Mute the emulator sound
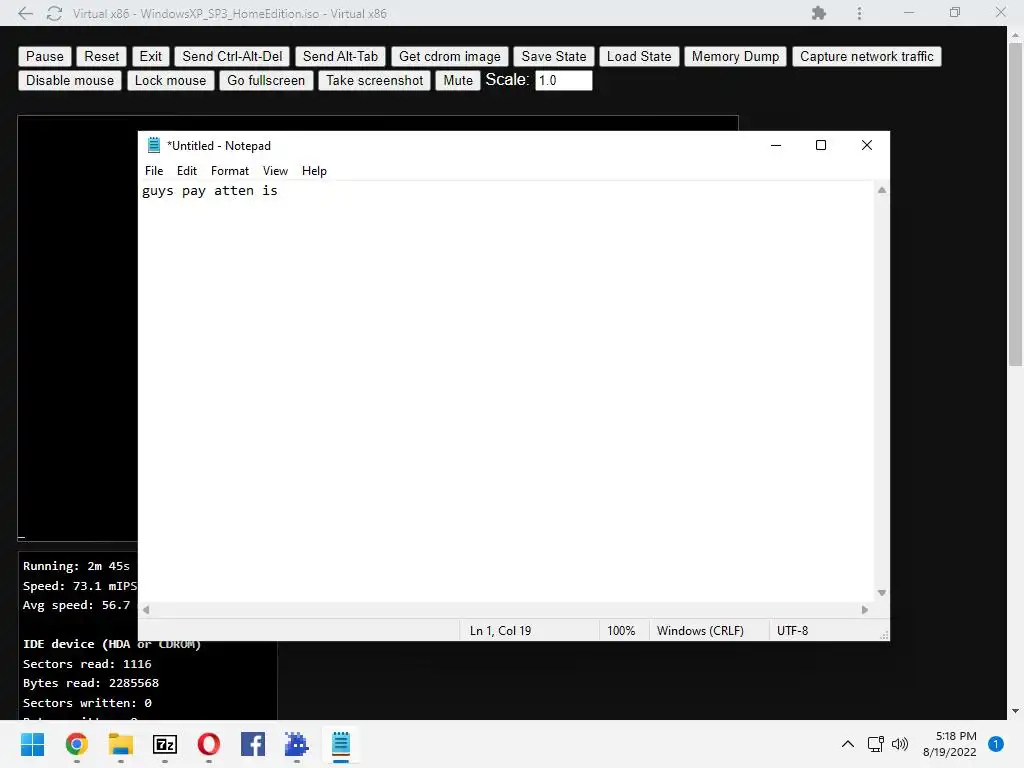 458,80
